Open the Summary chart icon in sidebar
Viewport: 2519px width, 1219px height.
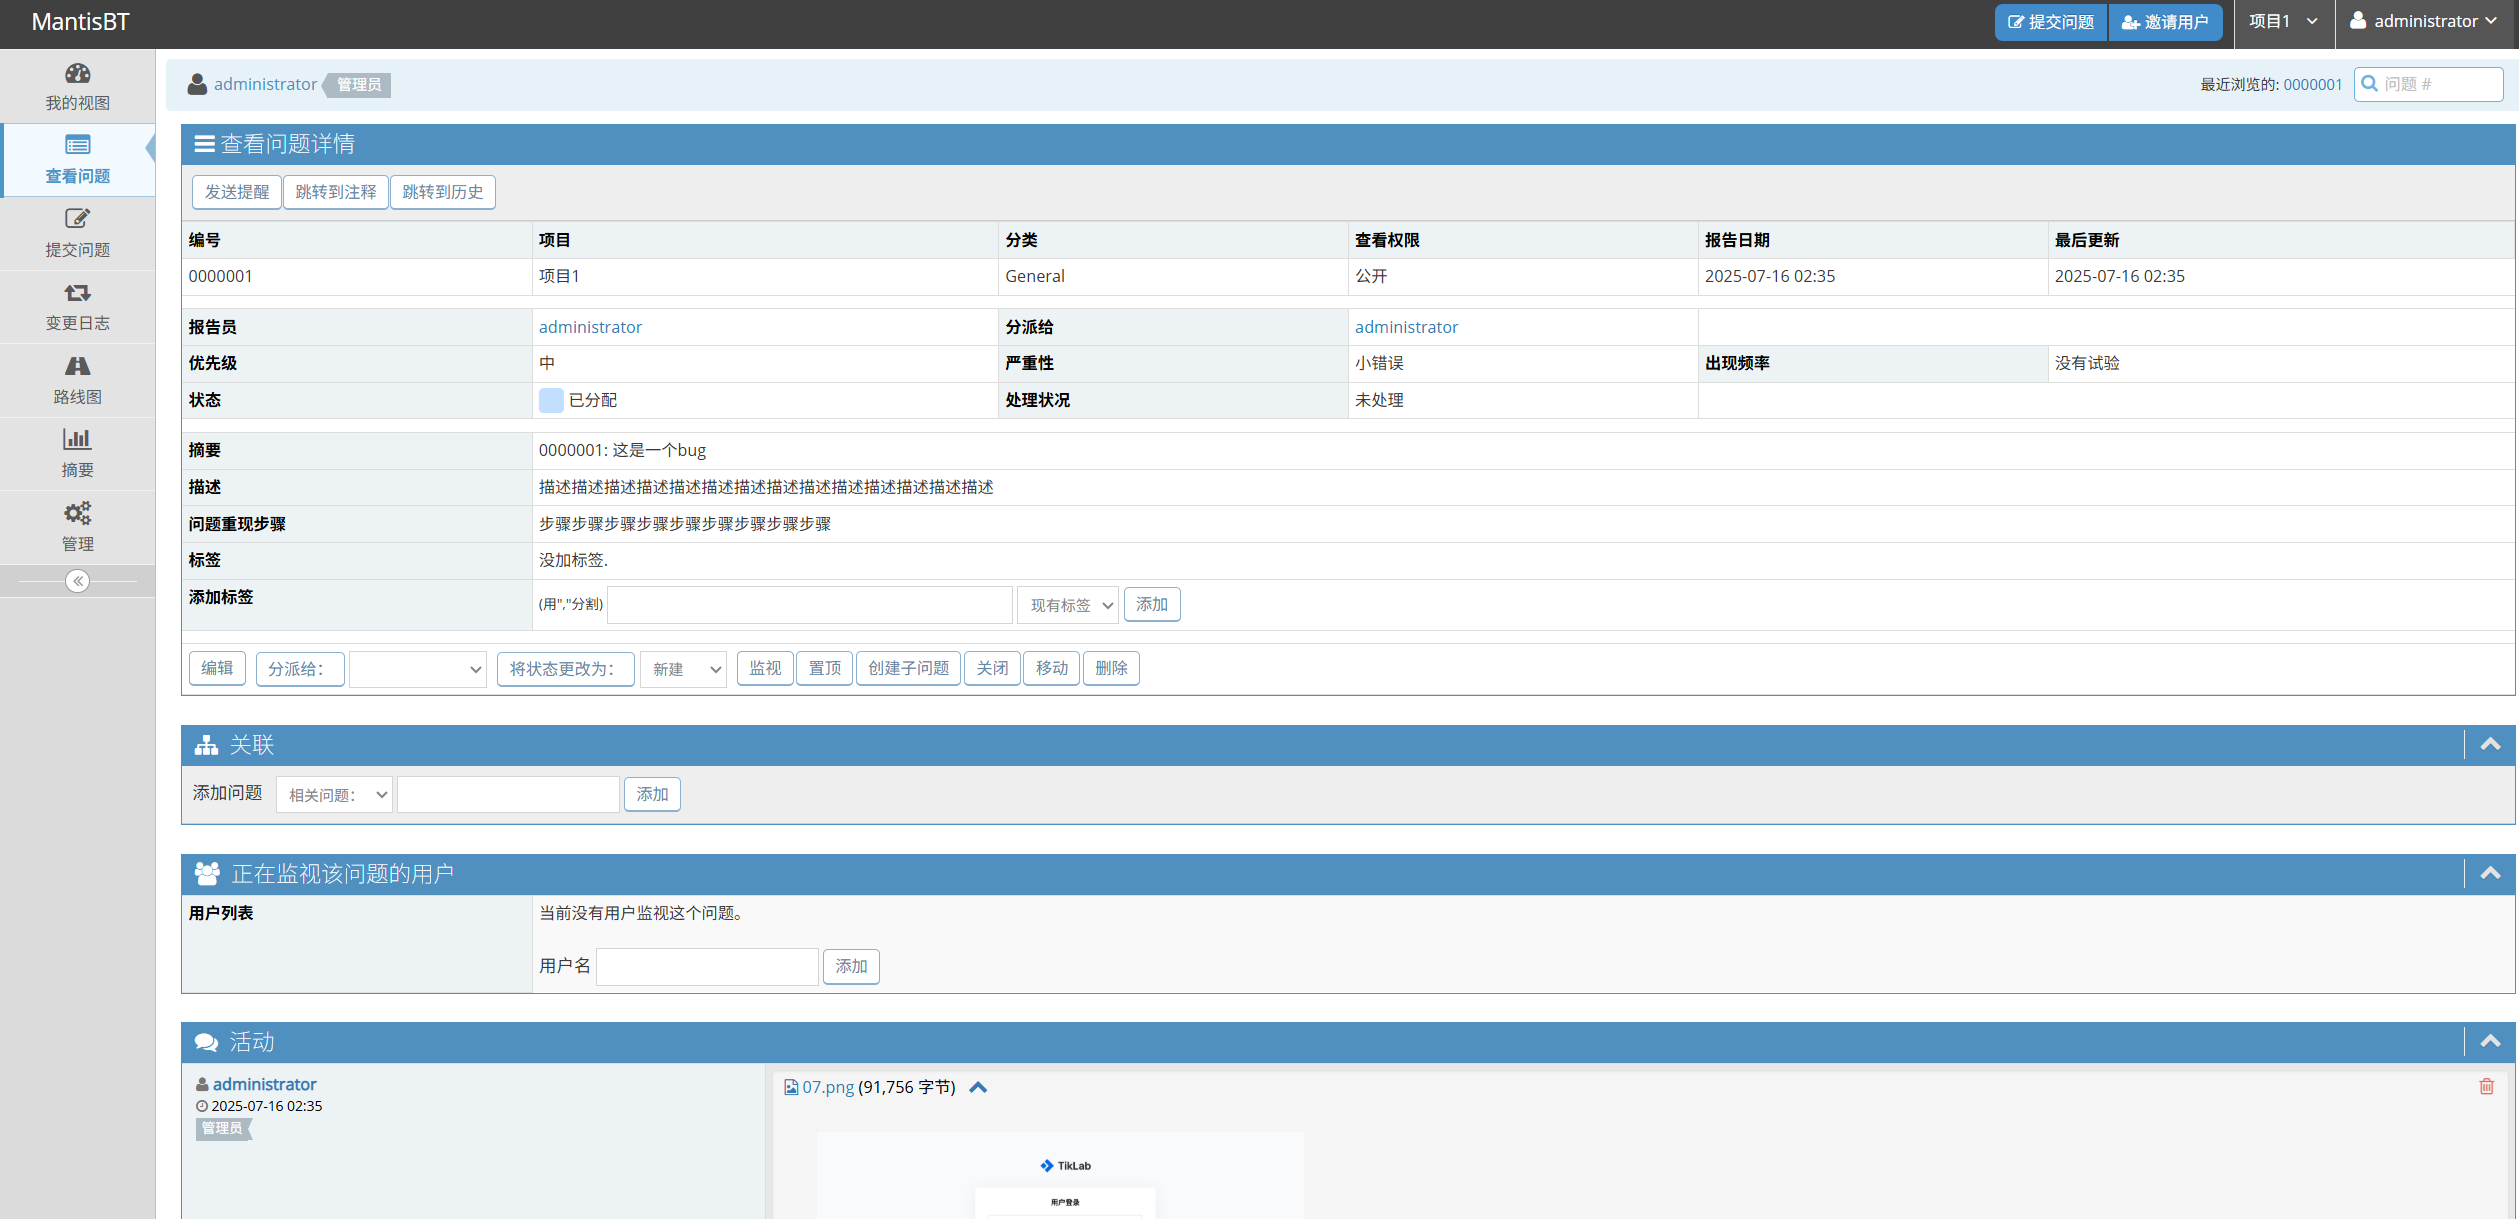tap(77, 439)
